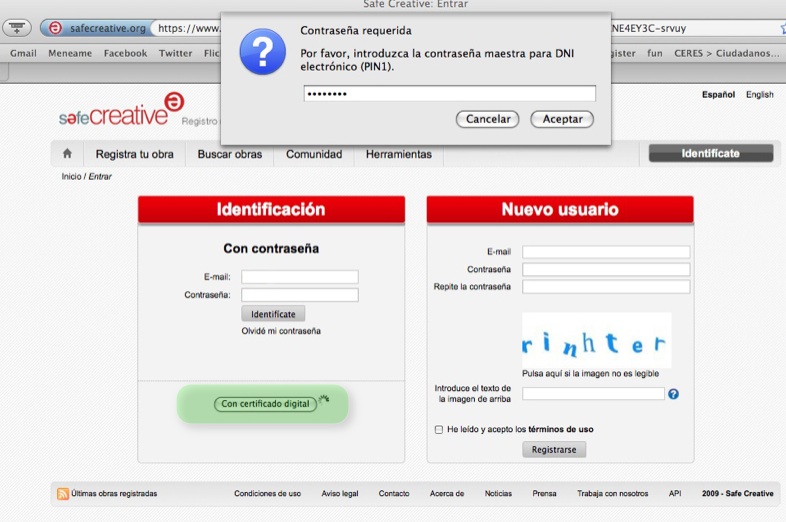Screen dimensions: 786x522
Task: Click the Registrarse button
Action: click(x=554, y=450)
